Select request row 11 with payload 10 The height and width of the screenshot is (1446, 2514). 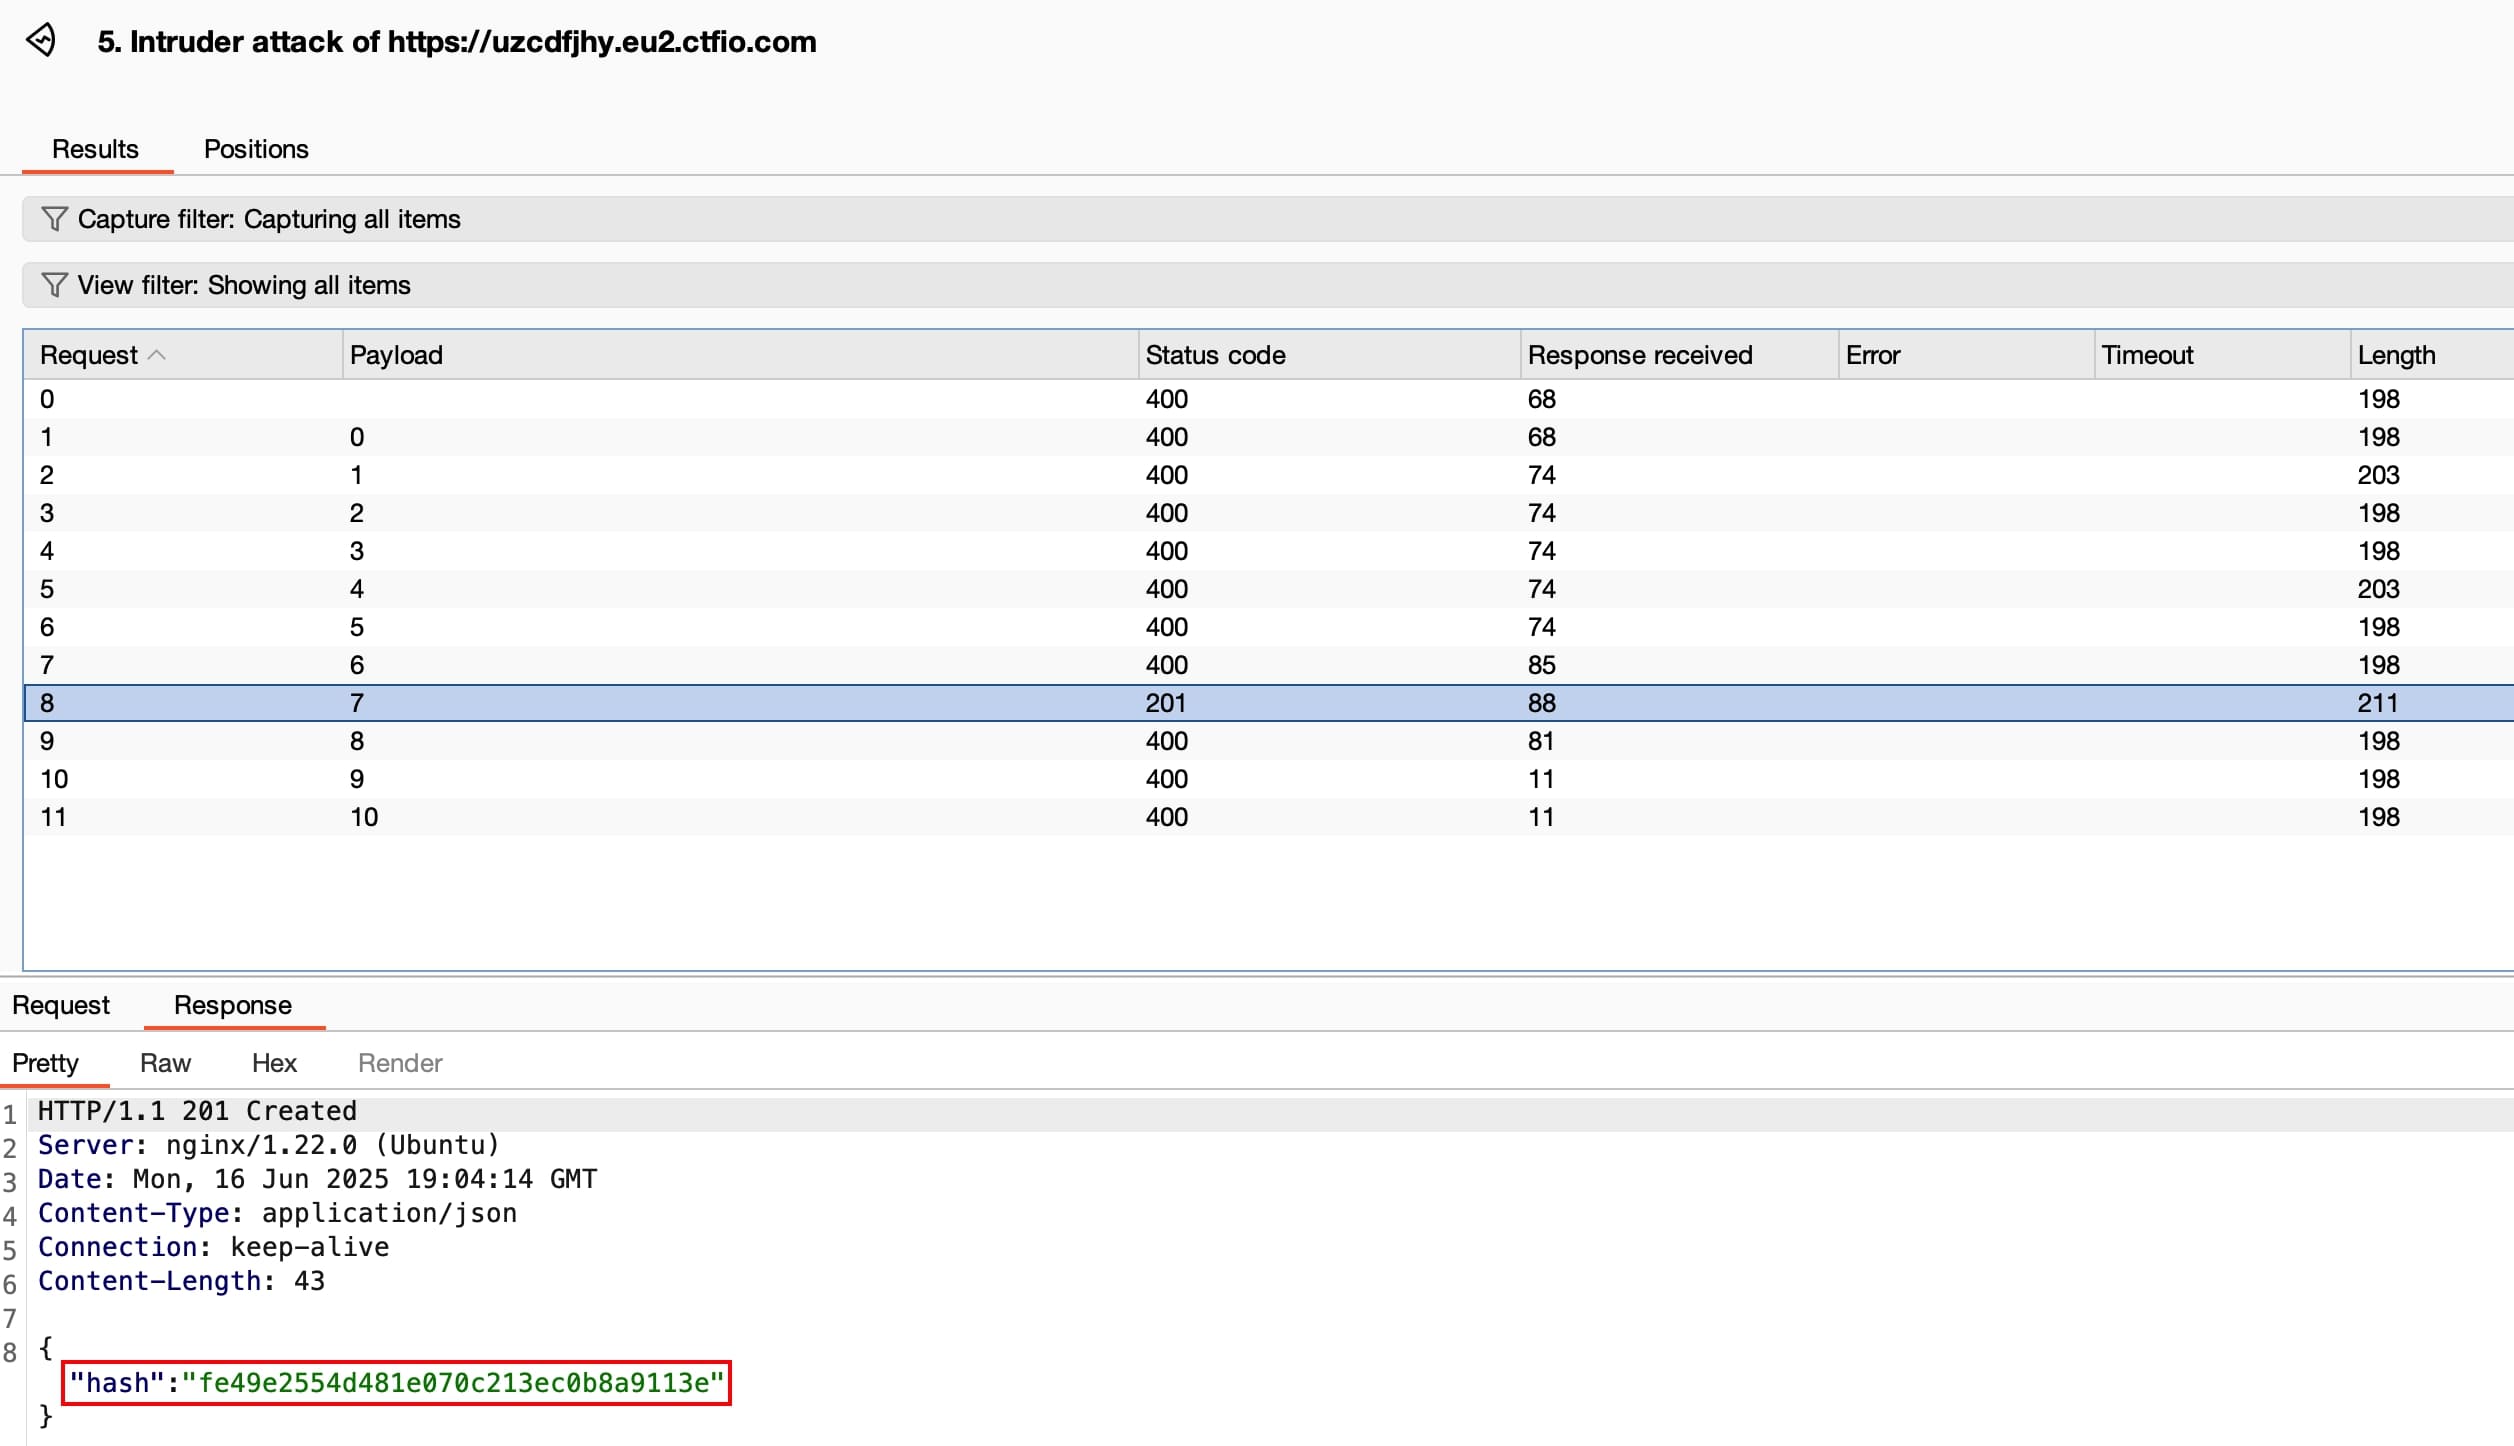coord(1268,817)
